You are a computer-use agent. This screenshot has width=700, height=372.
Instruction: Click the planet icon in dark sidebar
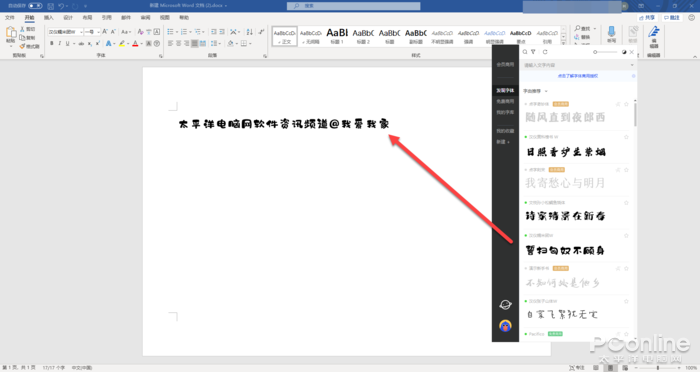tap(505, 305)
